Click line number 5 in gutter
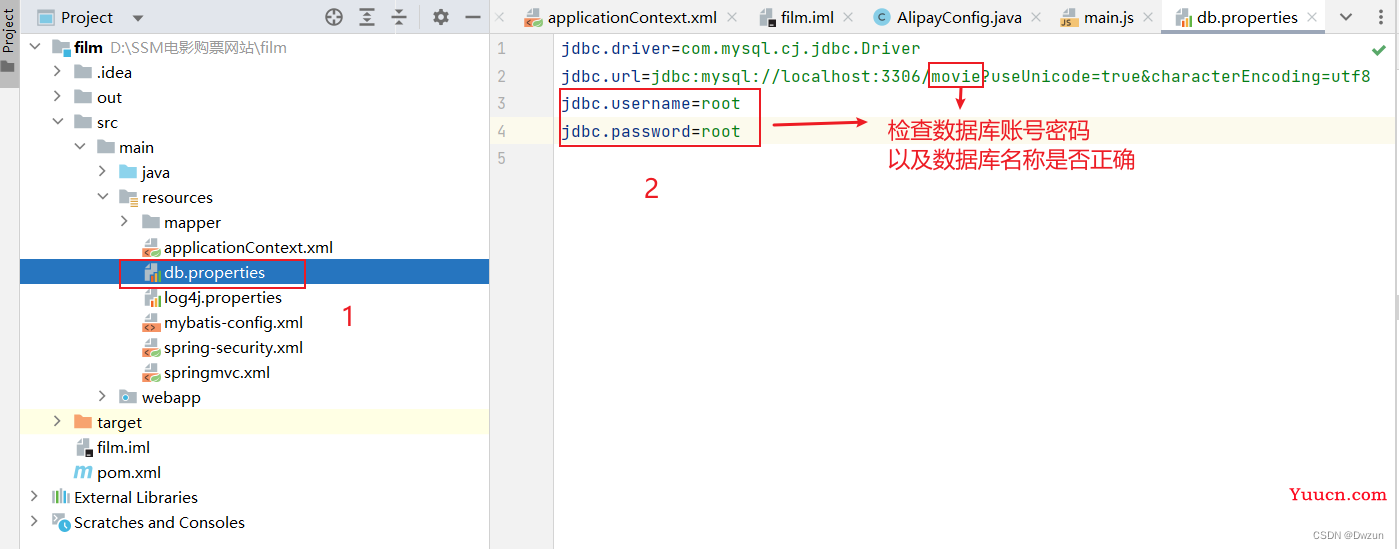The height and width of the screenshot is (549, 1399). (x=501, y=158)
